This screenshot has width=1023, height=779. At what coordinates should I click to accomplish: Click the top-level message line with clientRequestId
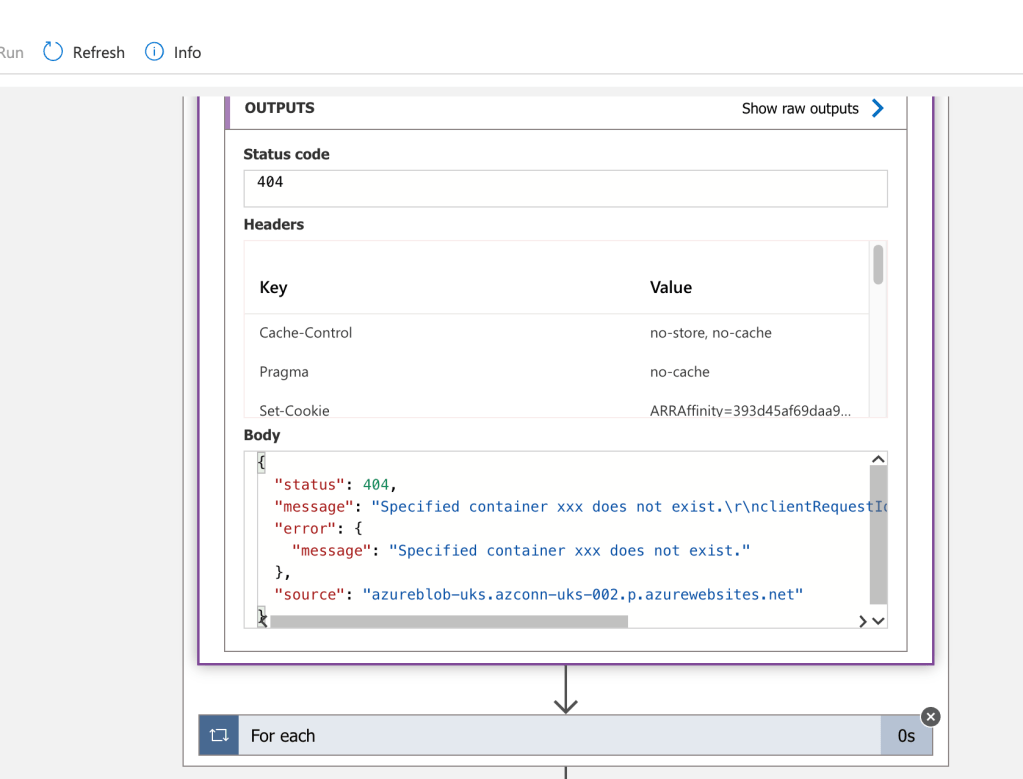581,507
